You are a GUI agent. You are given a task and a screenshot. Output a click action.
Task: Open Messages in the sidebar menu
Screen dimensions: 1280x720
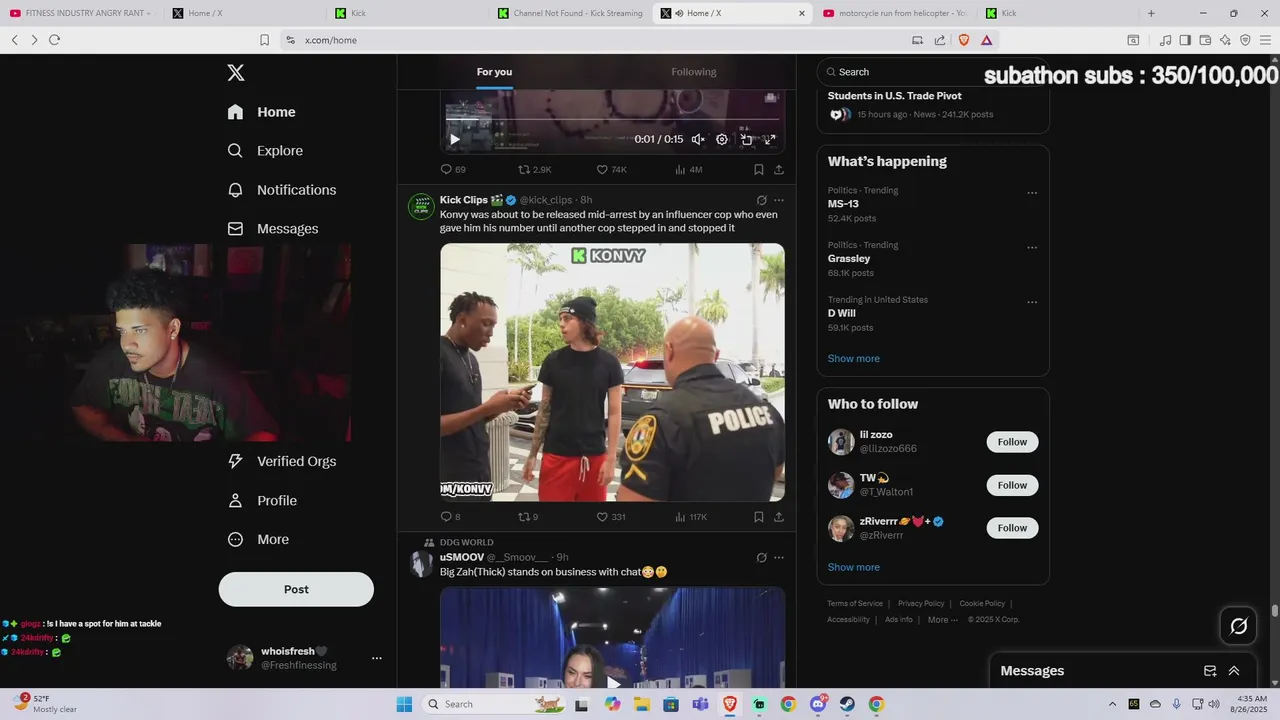(273, 229)
